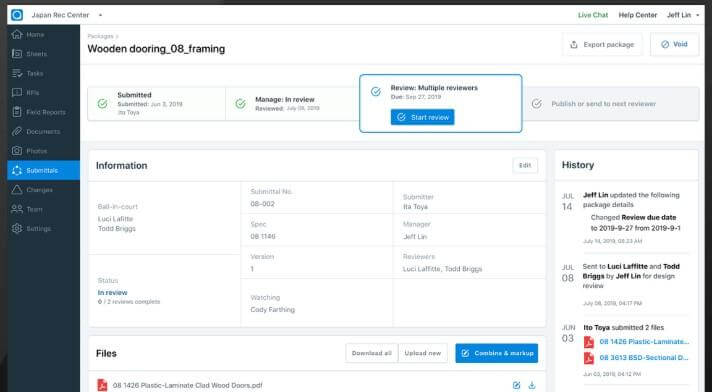Download the Wood Doors.pdf file icon
Screen dimensions: 712x392
point(532,385)
